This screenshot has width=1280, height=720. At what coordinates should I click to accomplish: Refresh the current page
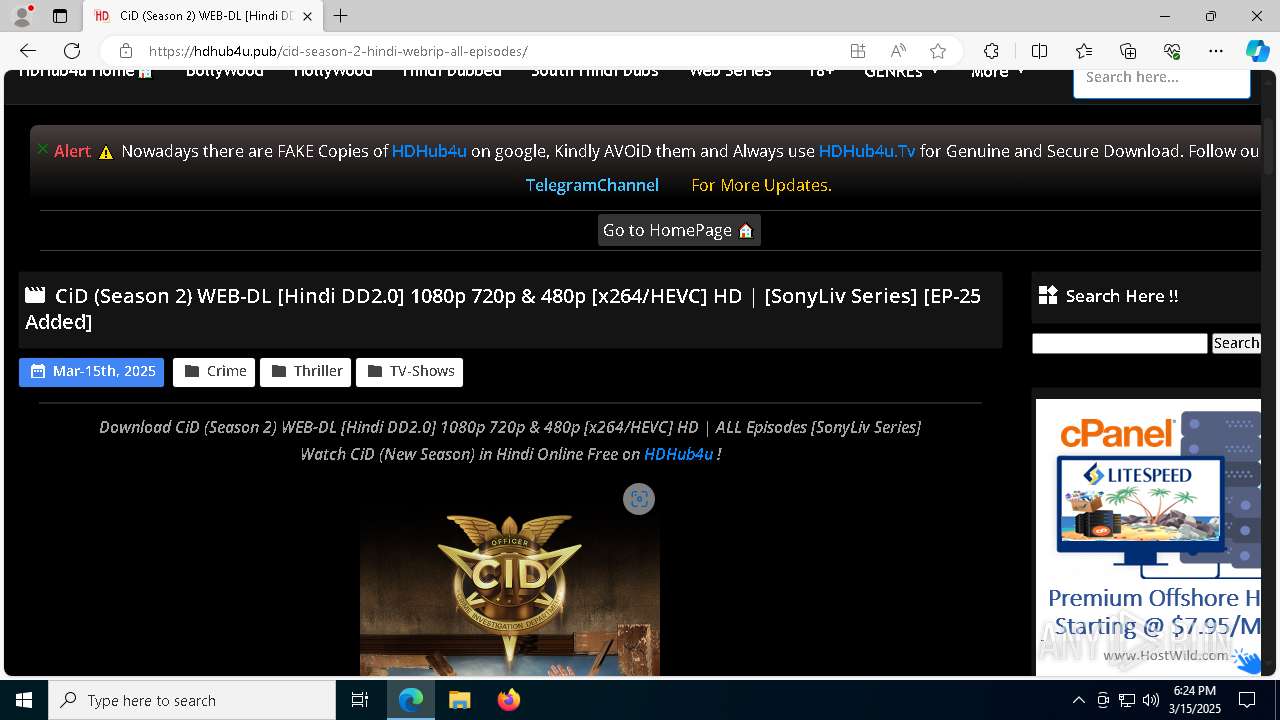coord(72,51)
